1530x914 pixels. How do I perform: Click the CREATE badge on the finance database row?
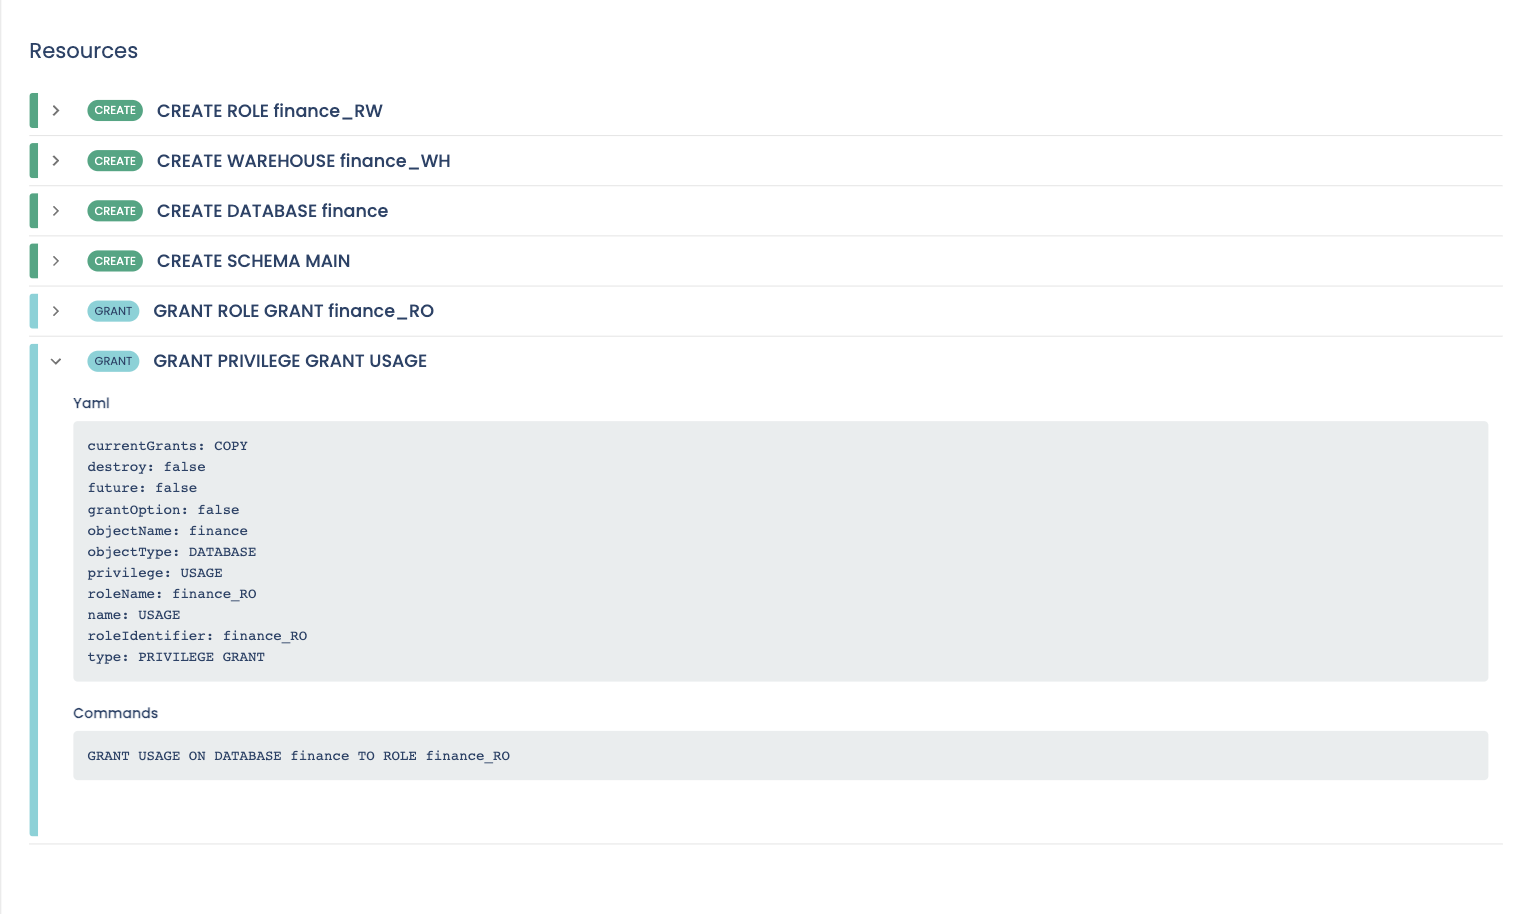[x=115, y=211]
